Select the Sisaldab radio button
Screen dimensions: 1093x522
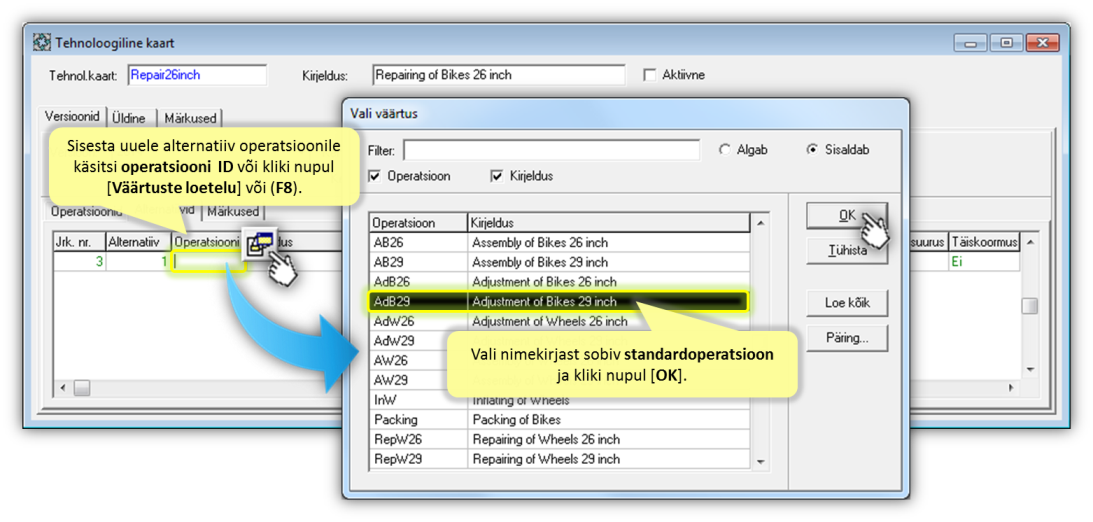812,150
